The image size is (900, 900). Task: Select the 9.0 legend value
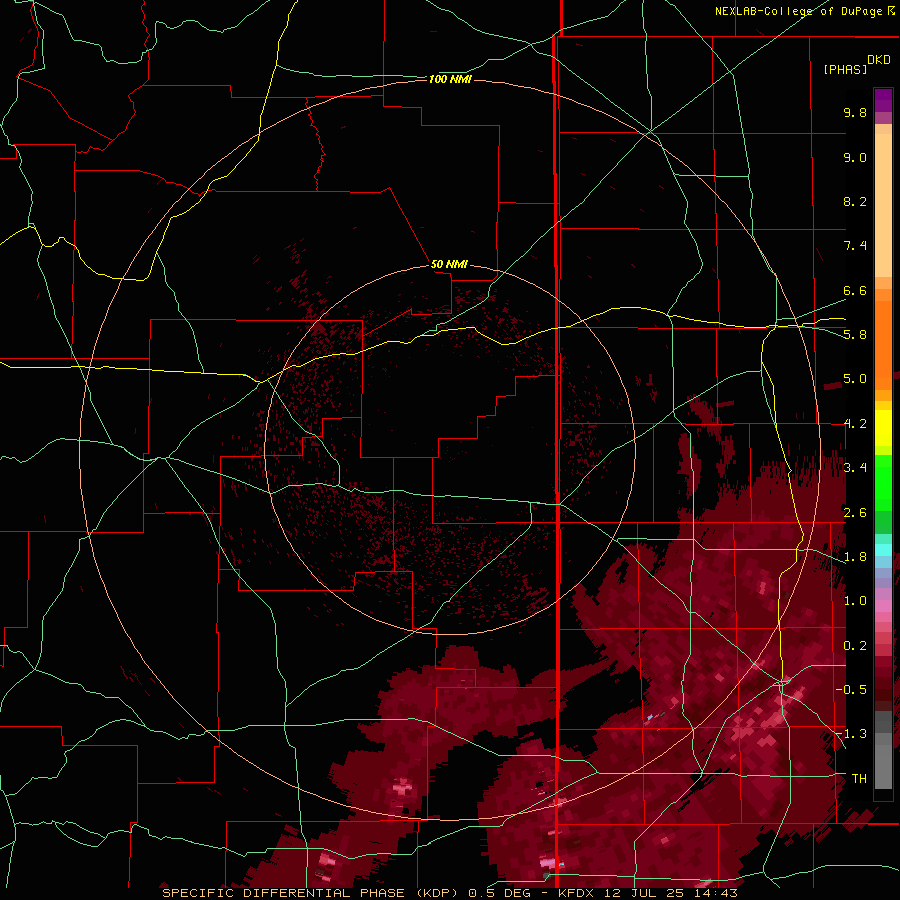[x=855, y=157]
